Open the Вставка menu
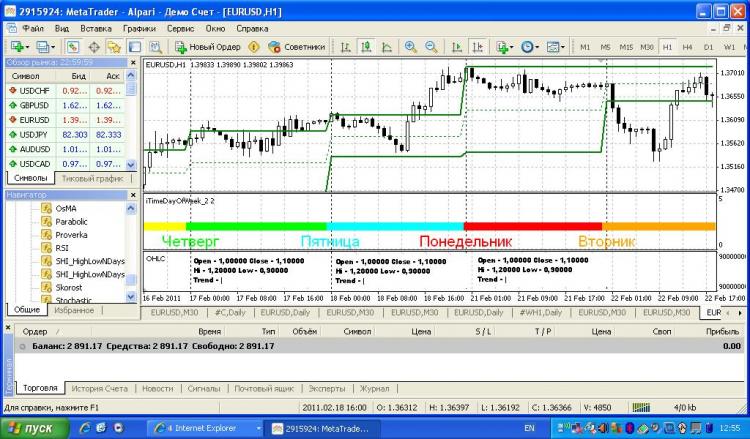 pos(96,29)
